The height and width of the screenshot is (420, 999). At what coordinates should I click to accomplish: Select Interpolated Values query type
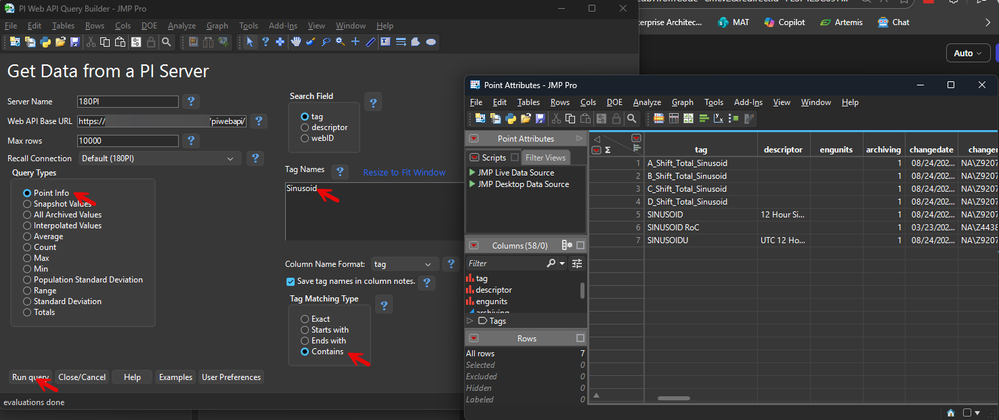(62, 226)
